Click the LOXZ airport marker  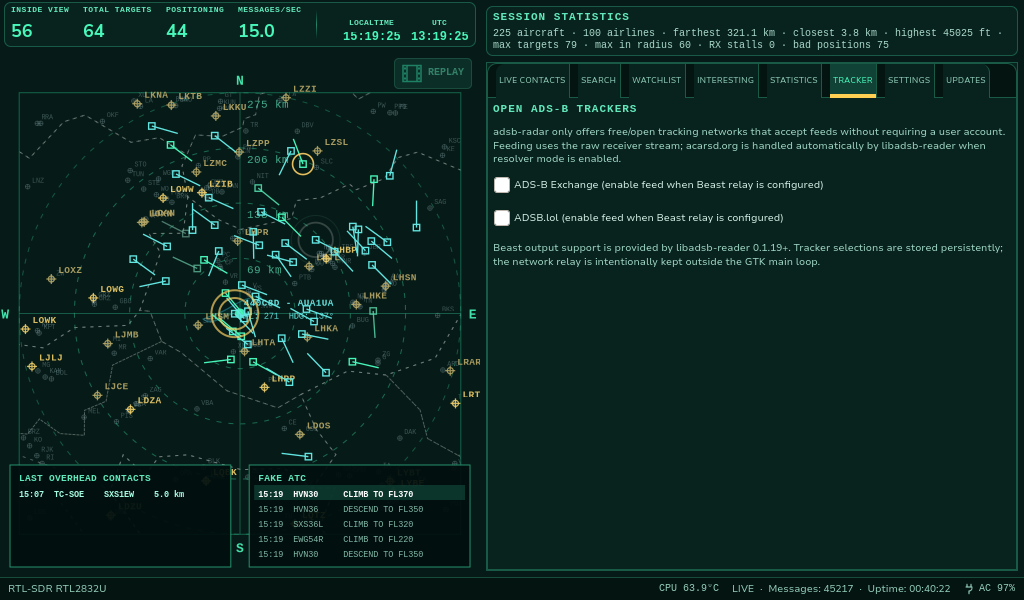pos(51,279)
